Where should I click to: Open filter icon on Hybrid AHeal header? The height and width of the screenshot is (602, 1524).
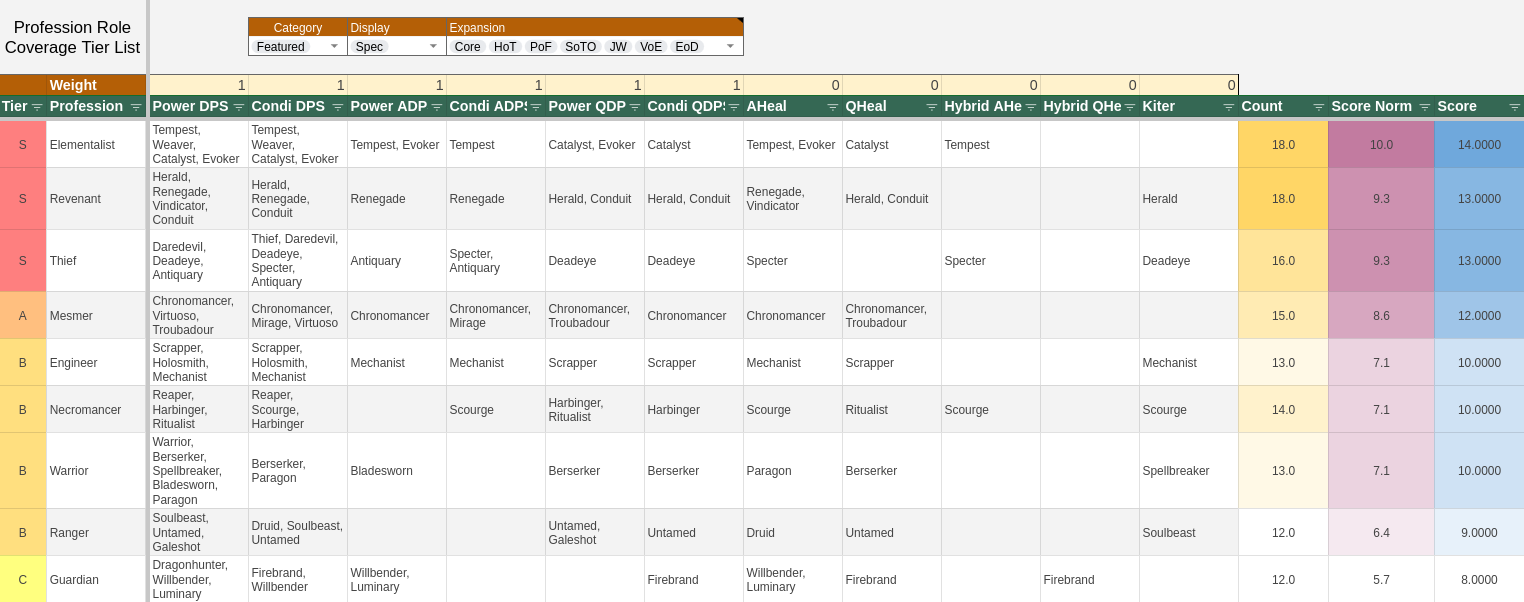(1031, 107)
